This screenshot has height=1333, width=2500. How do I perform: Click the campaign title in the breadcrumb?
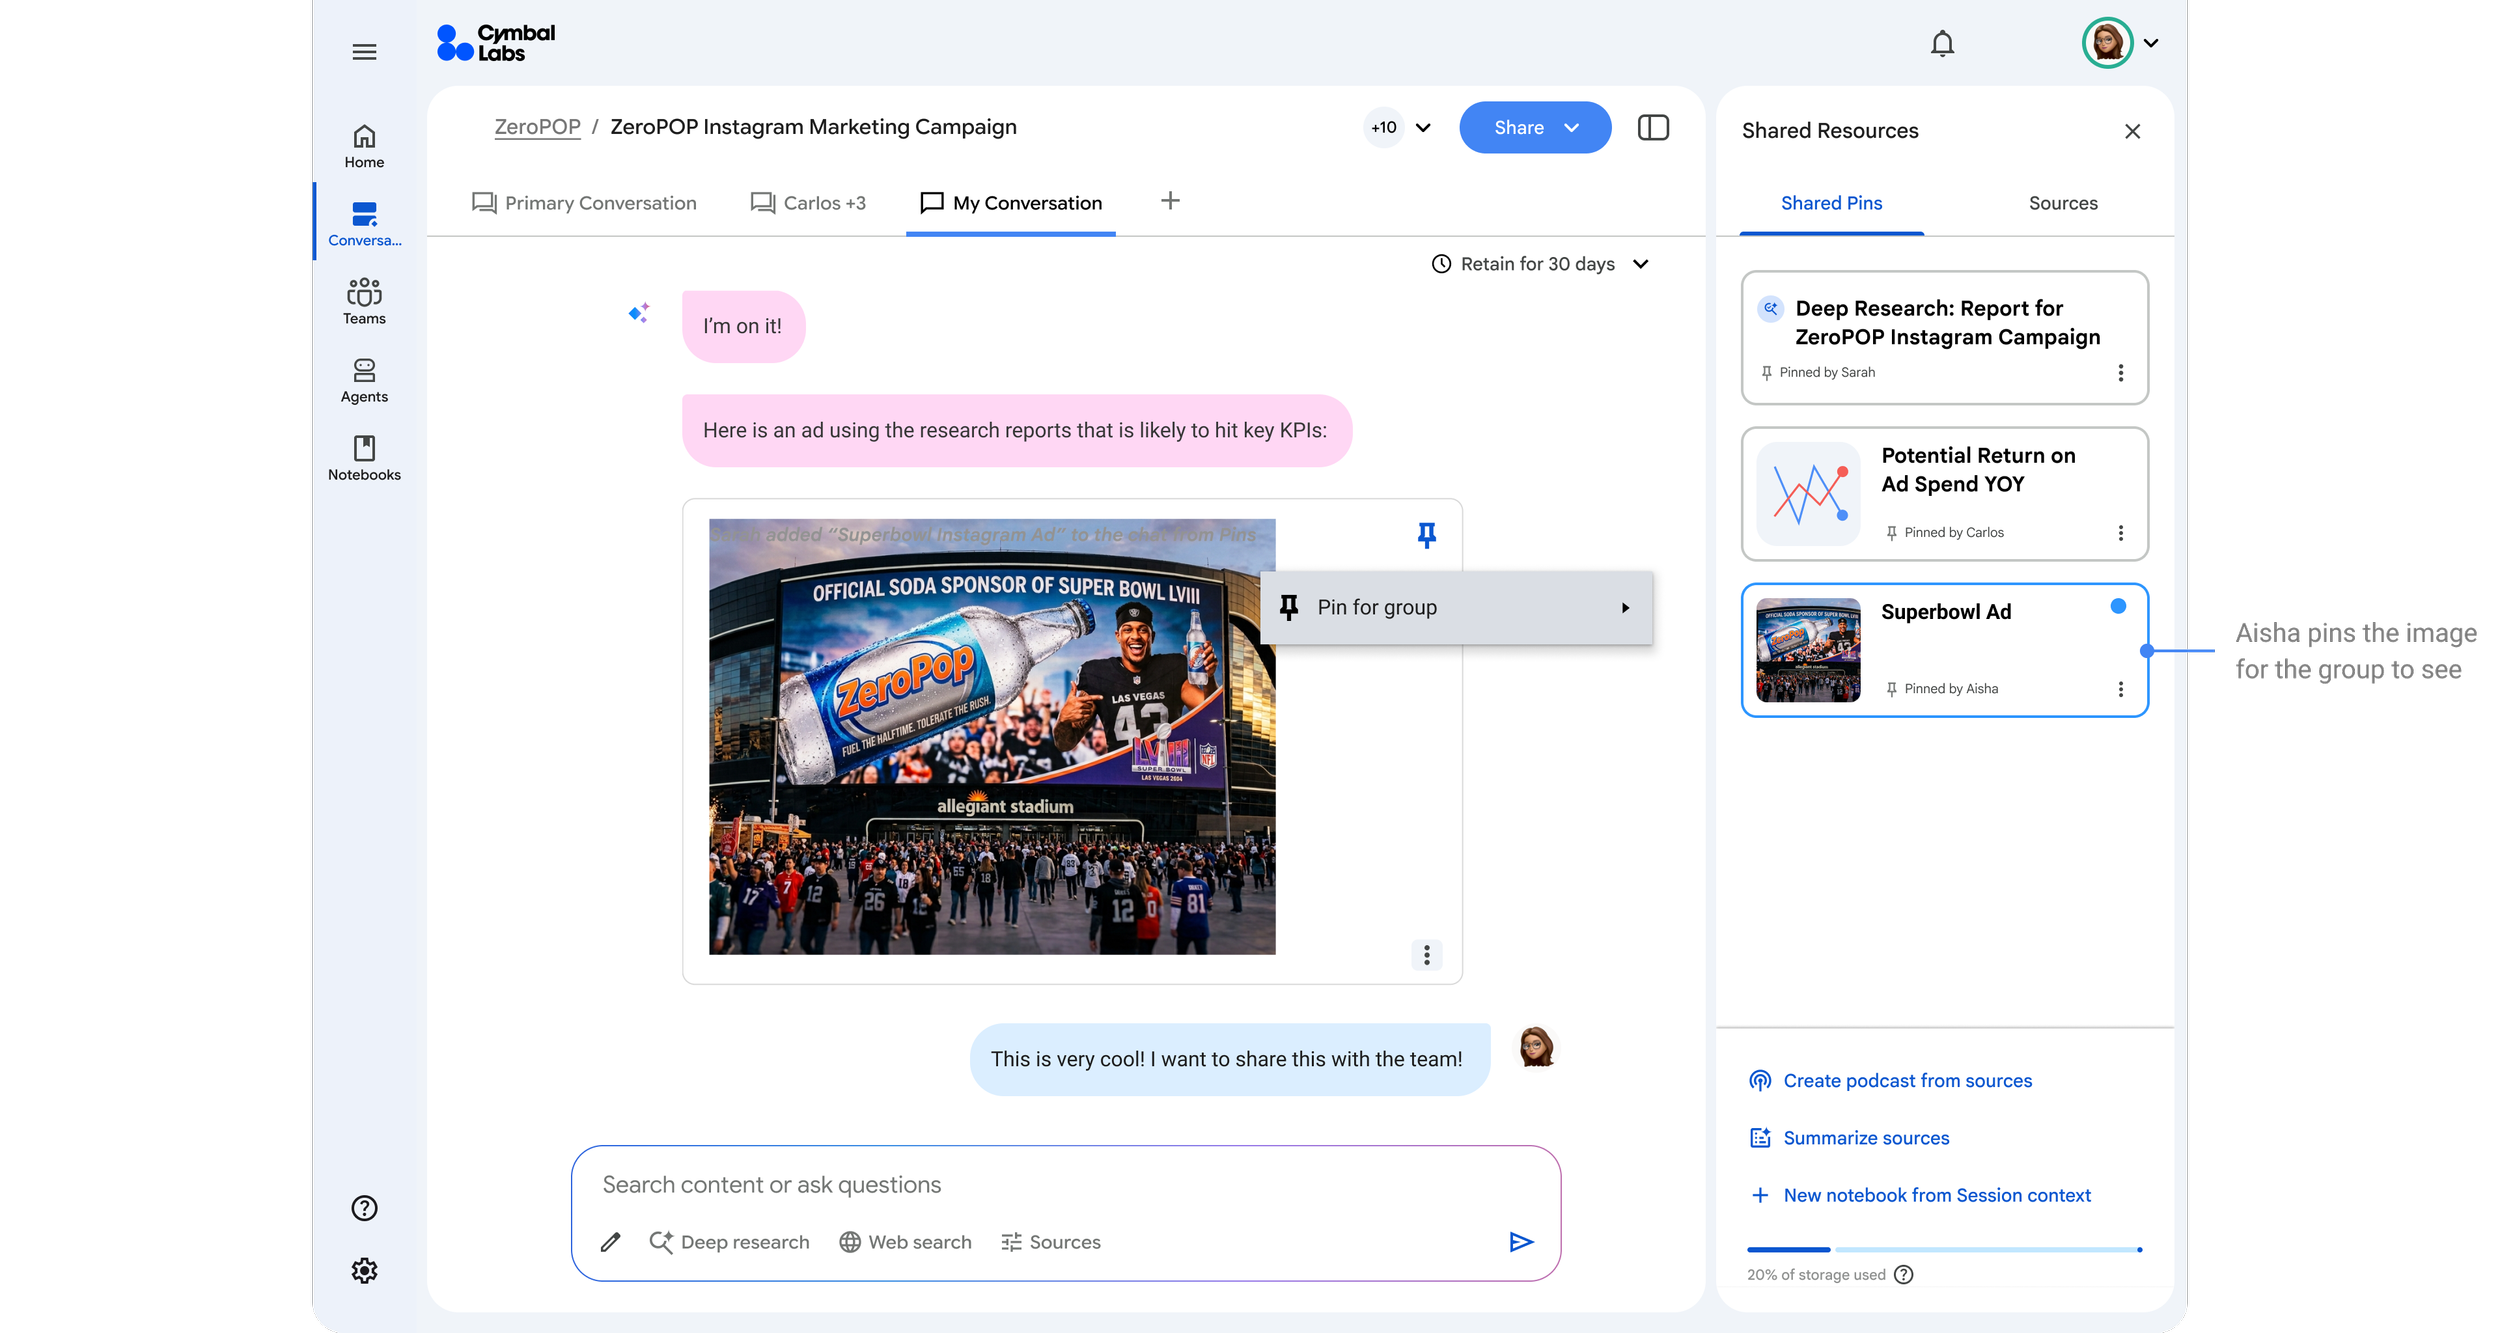813,127
